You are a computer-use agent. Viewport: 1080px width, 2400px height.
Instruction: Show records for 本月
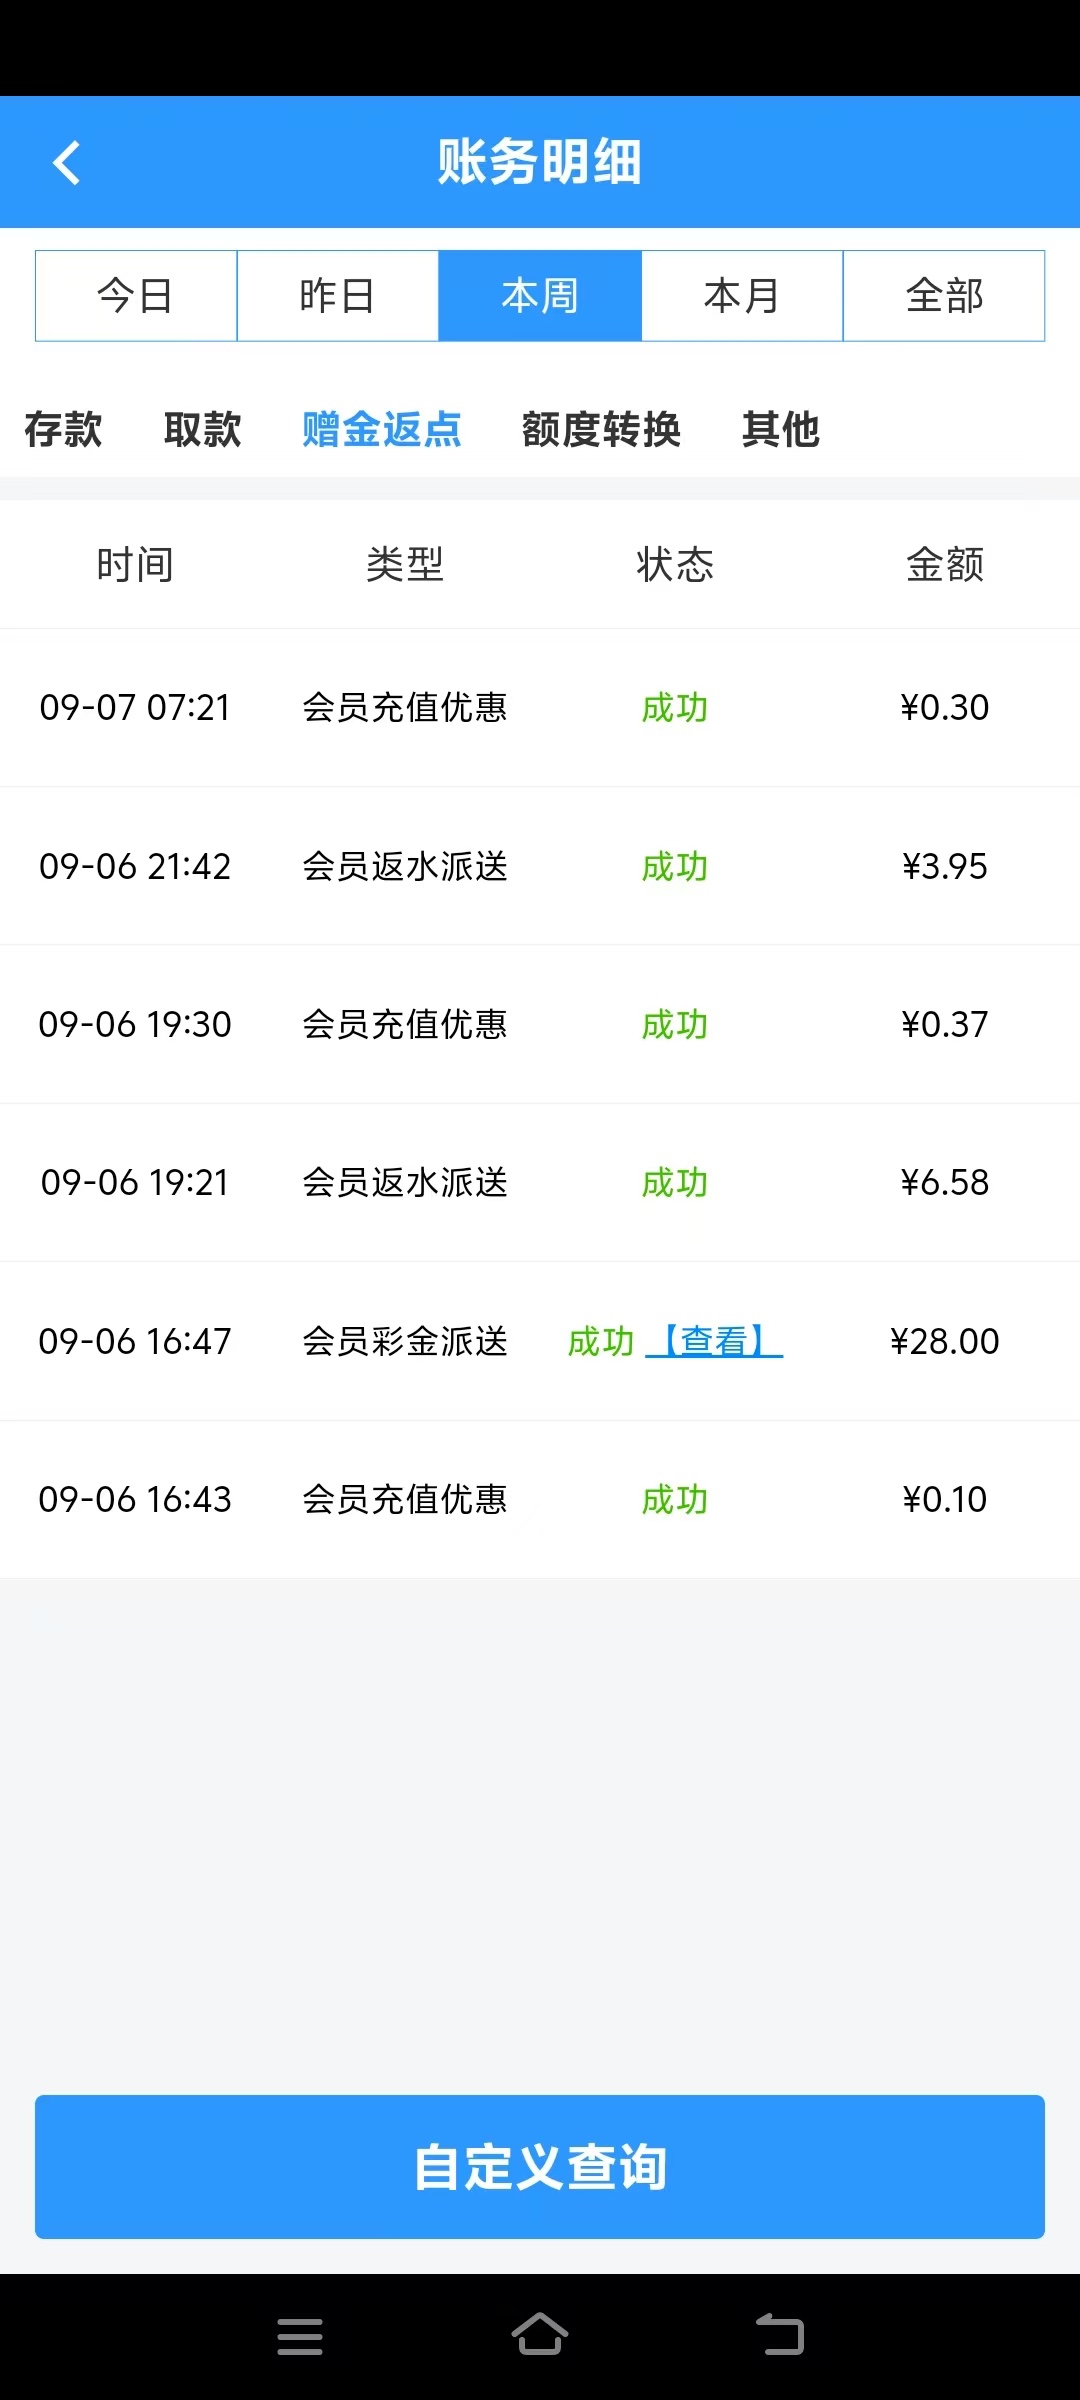(x=742, y=296)
